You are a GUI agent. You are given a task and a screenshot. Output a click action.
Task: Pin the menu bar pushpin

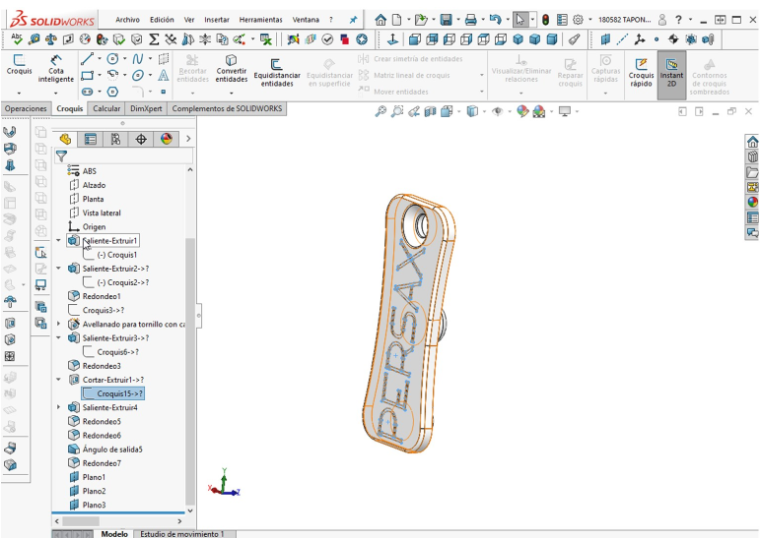pyautogui.click(x=353, y=20)
